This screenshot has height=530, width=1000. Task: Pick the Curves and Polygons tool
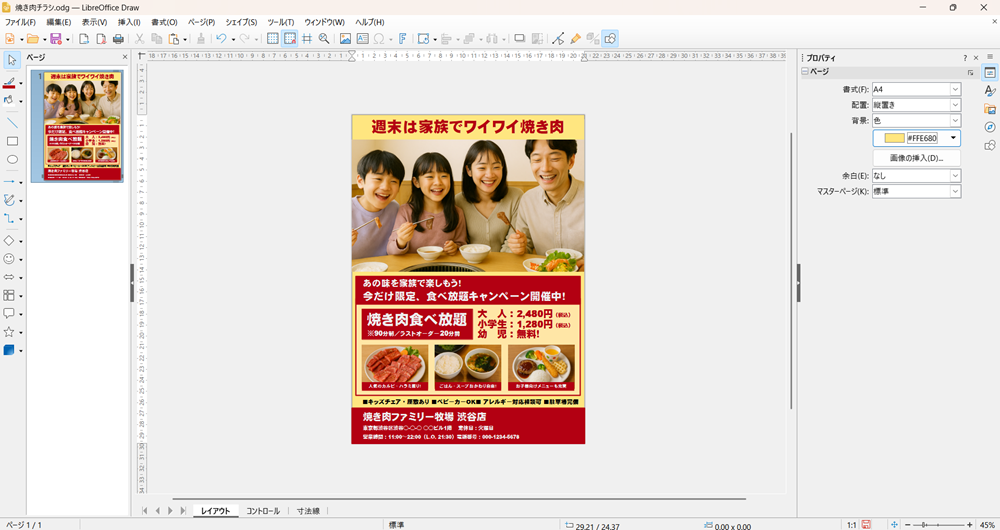pyautogui.click(x=9, y=200)
